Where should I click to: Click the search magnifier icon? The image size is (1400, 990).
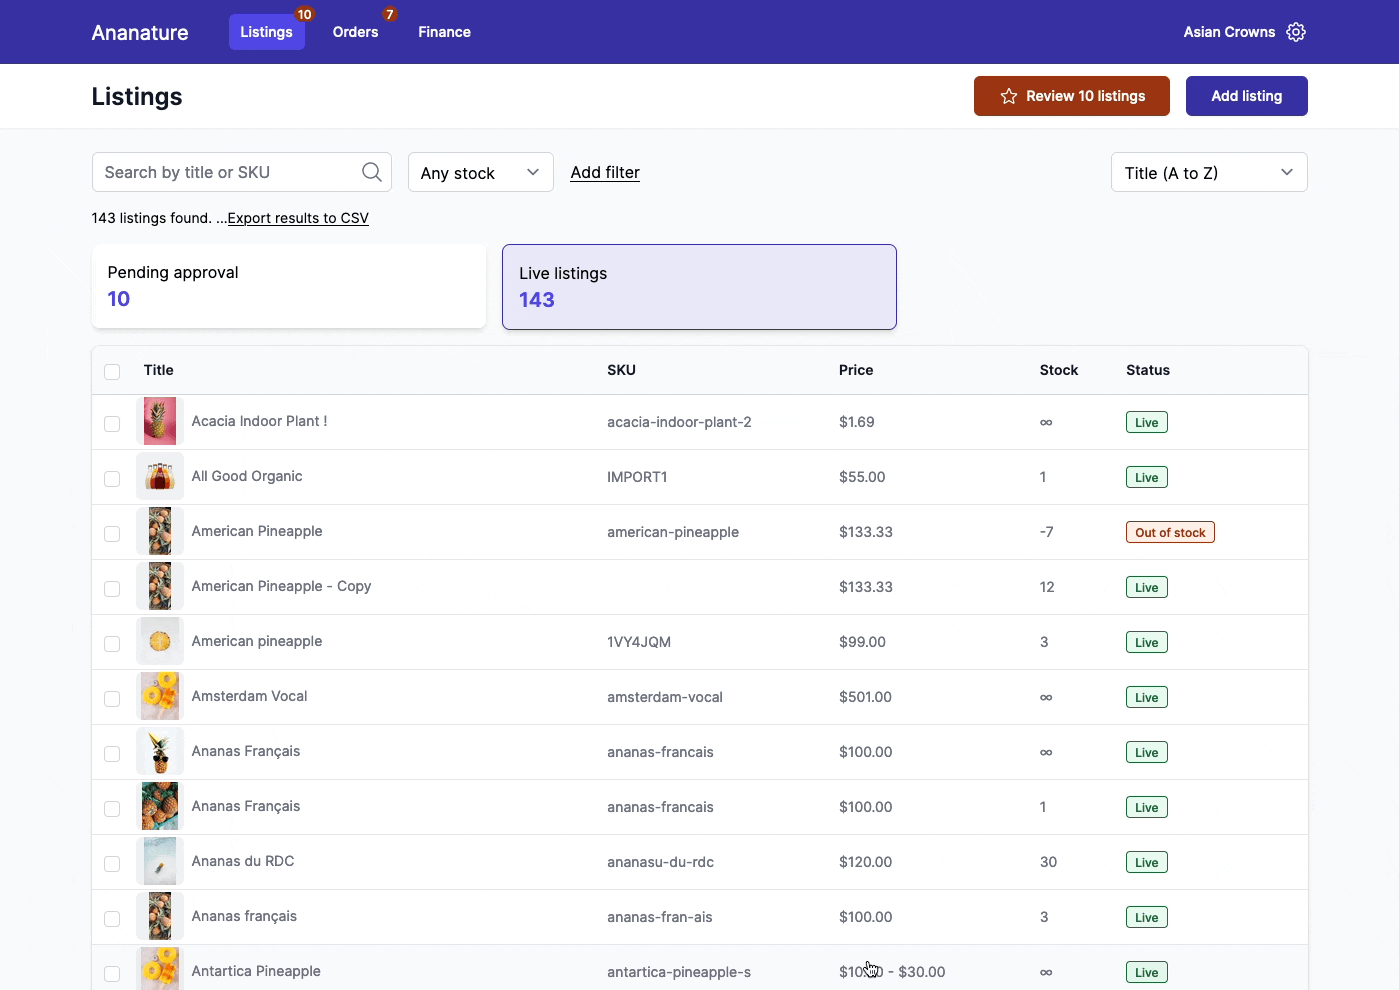(371, 172)
